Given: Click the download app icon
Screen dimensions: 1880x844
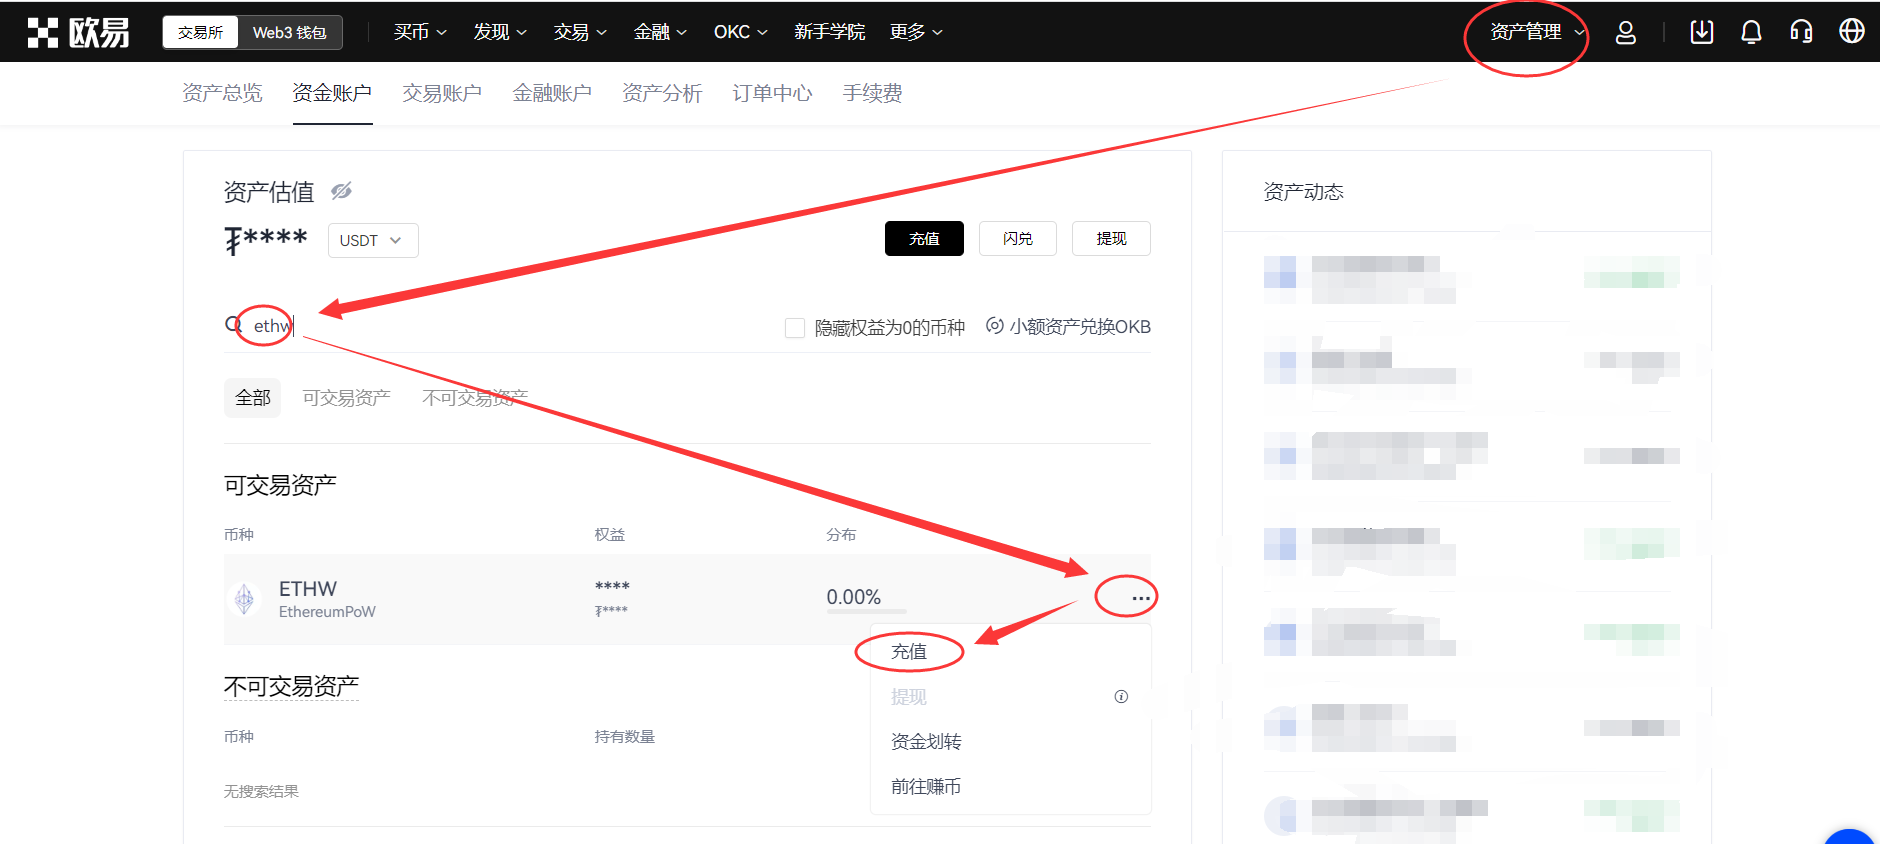Looking at the screenshot, I should (x=1701, y=32).
